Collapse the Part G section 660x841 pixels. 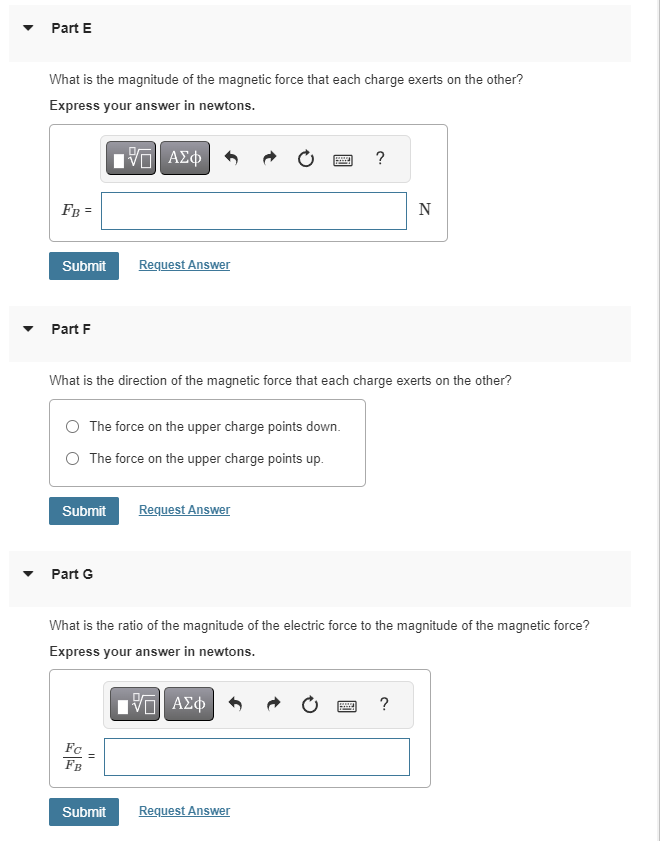point(27,574)
